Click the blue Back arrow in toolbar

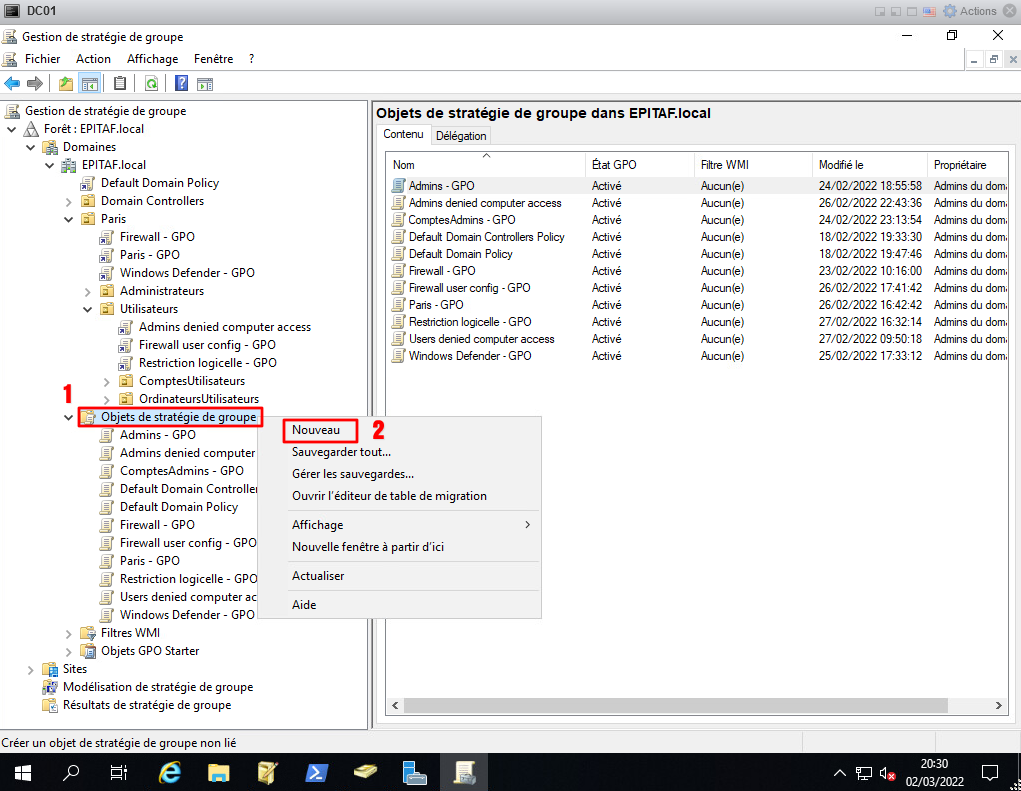pos(13,83)
